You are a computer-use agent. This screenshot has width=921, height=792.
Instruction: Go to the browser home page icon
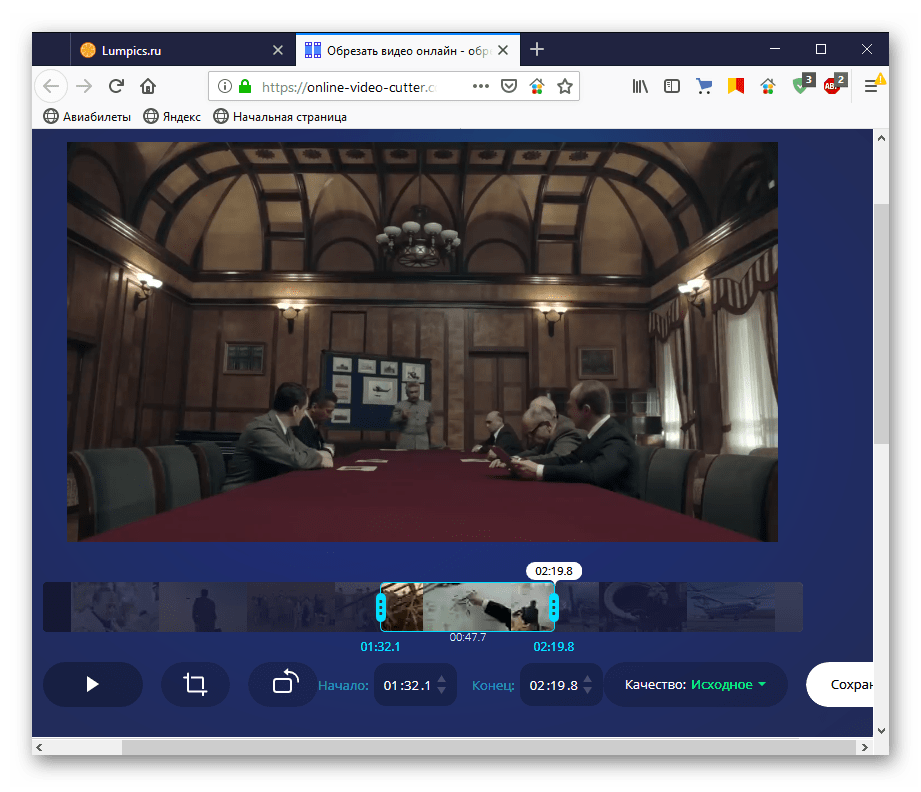[x=148, y=86]
